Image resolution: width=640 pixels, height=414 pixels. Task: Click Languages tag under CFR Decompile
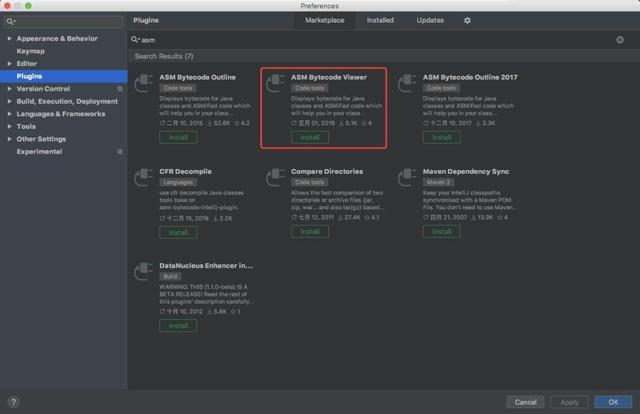tap(178, 182)
